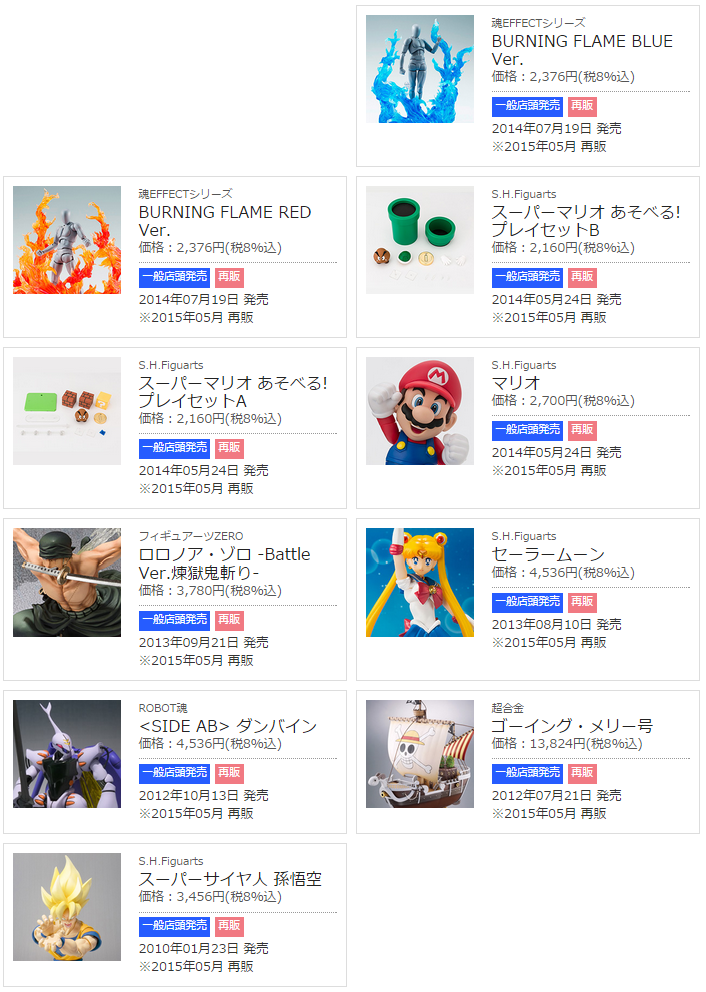This screenshot has height=992, width=706.
Task: Open the スーパーサイヤ人 孫悟空 link
Action: [230, 879]
